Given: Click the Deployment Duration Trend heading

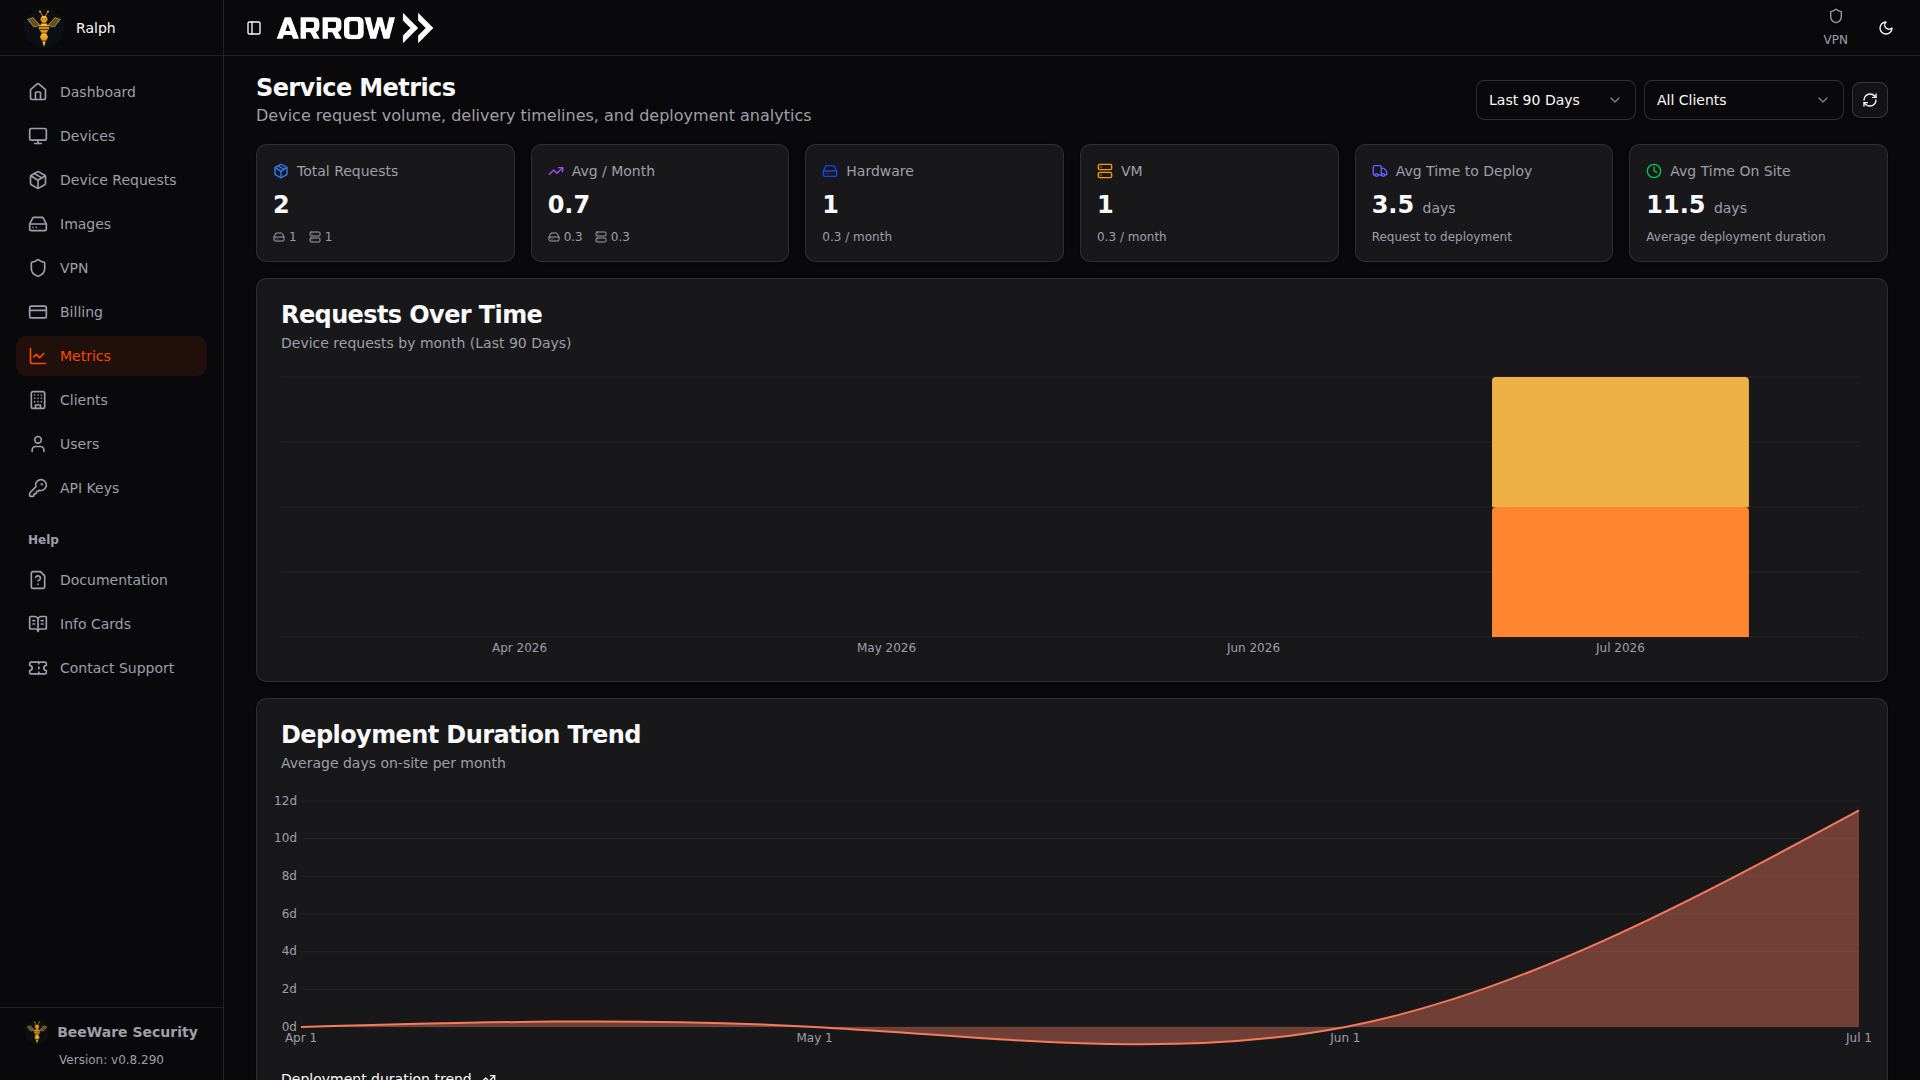Looking at the screenshot, I should pyautogui.click(x=460, y=734).
